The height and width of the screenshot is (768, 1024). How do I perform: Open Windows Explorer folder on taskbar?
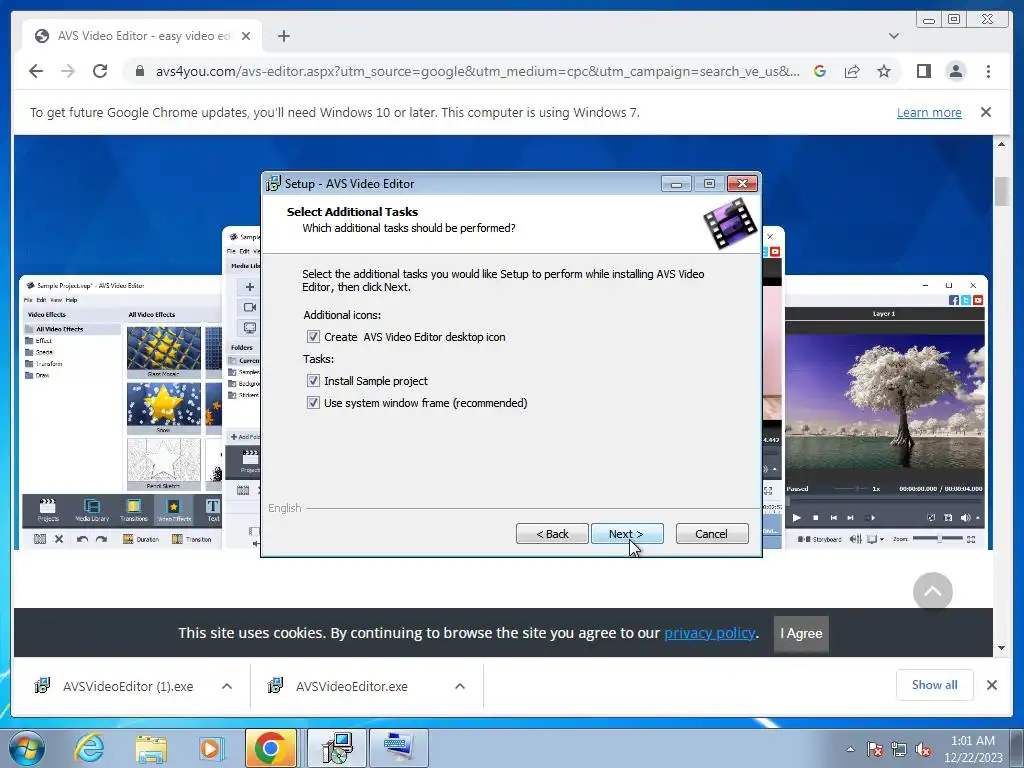pyautogui.click(x=151, y=749)
